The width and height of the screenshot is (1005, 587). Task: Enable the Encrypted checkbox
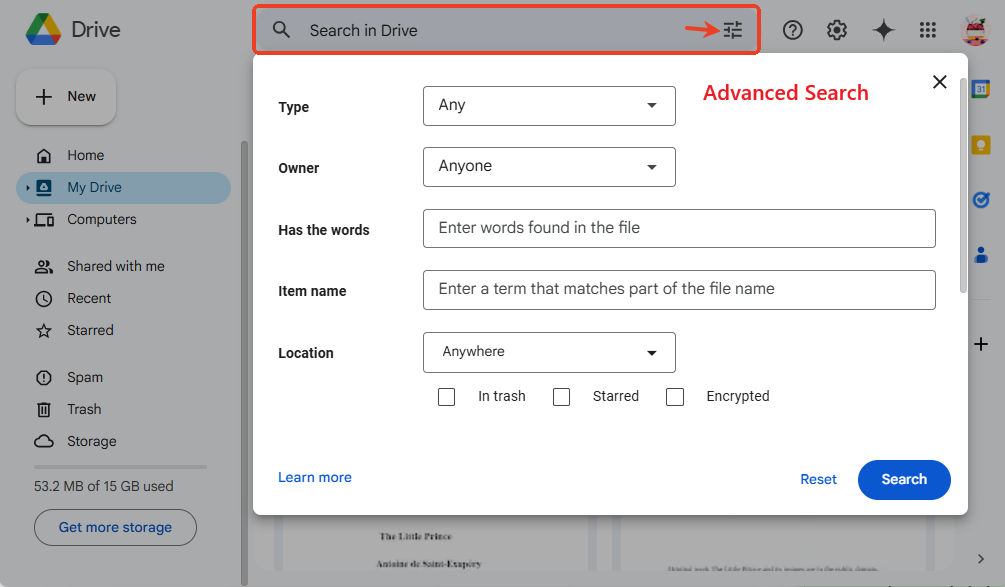click(x=675, y=396)
